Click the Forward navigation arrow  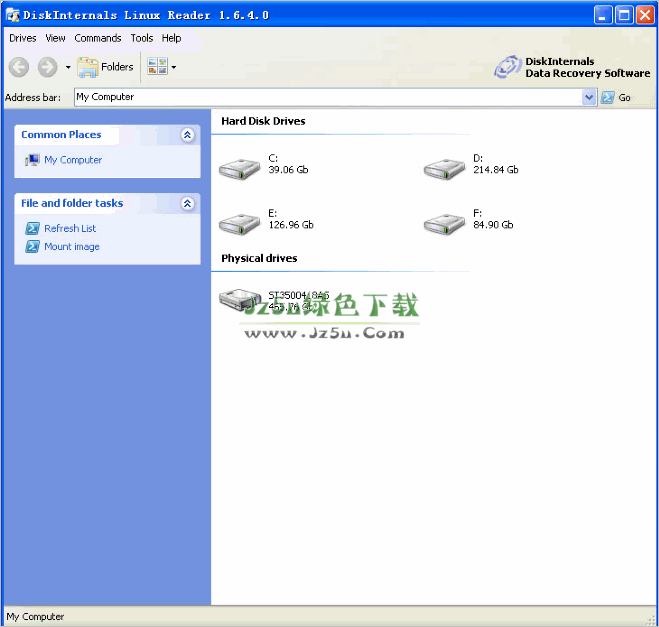[47, 67]
